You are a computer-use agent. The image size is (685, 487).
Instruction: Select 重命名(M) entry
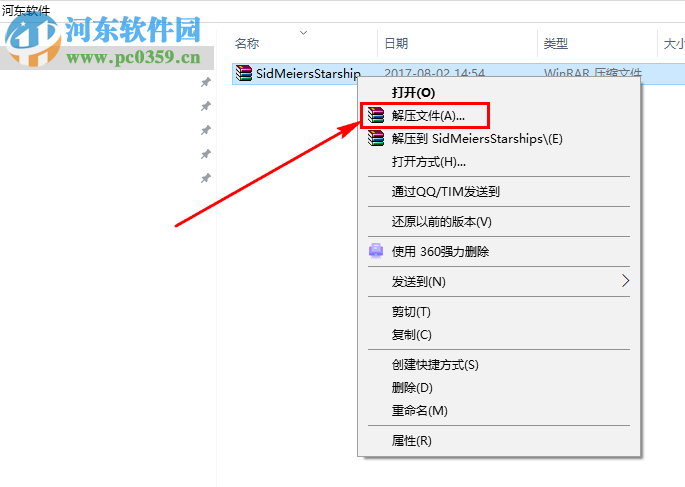419,411
